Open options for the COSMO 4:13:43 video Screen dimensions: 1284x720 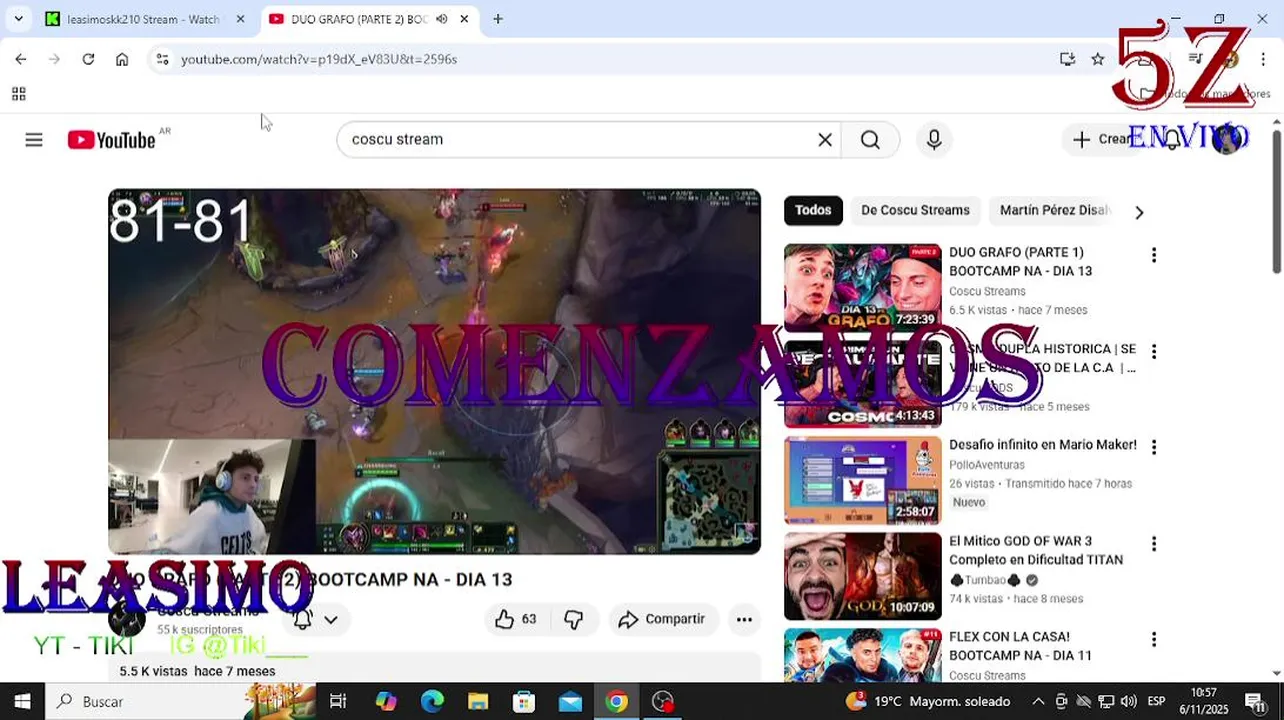[x=1154, y=352]
